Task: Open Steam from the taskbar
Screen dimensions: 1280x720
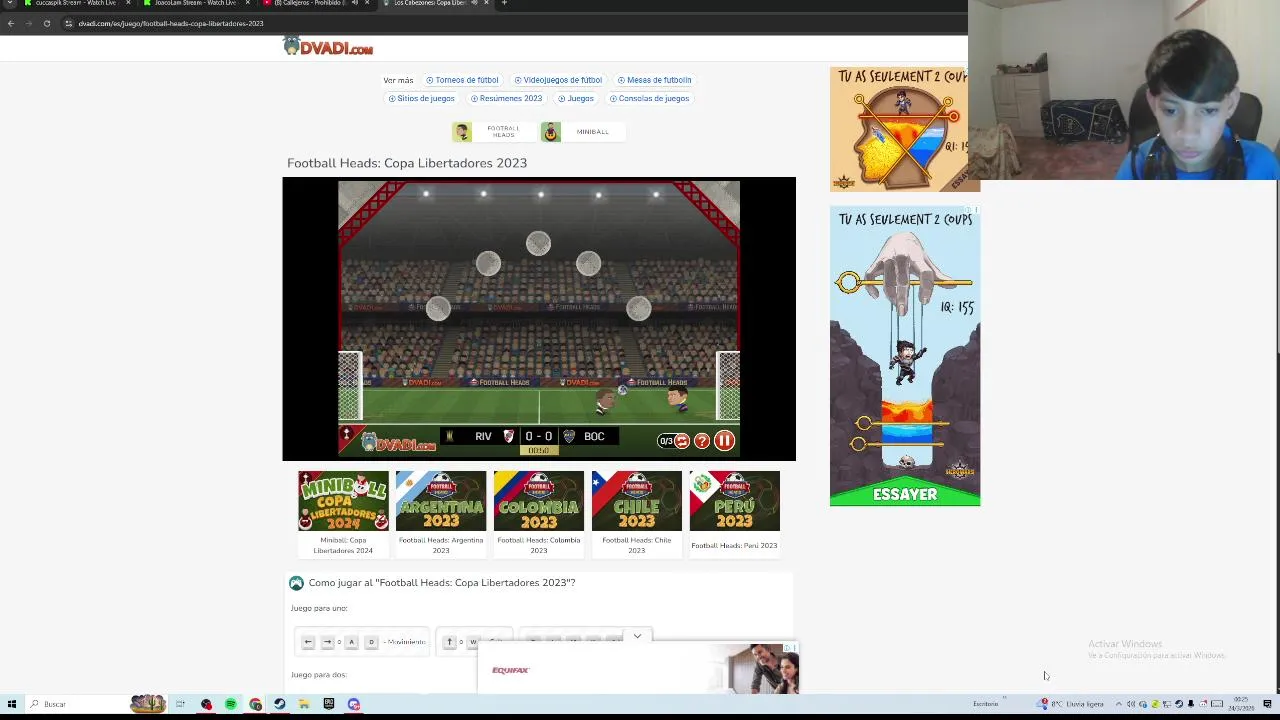Action: click(279, 704)
